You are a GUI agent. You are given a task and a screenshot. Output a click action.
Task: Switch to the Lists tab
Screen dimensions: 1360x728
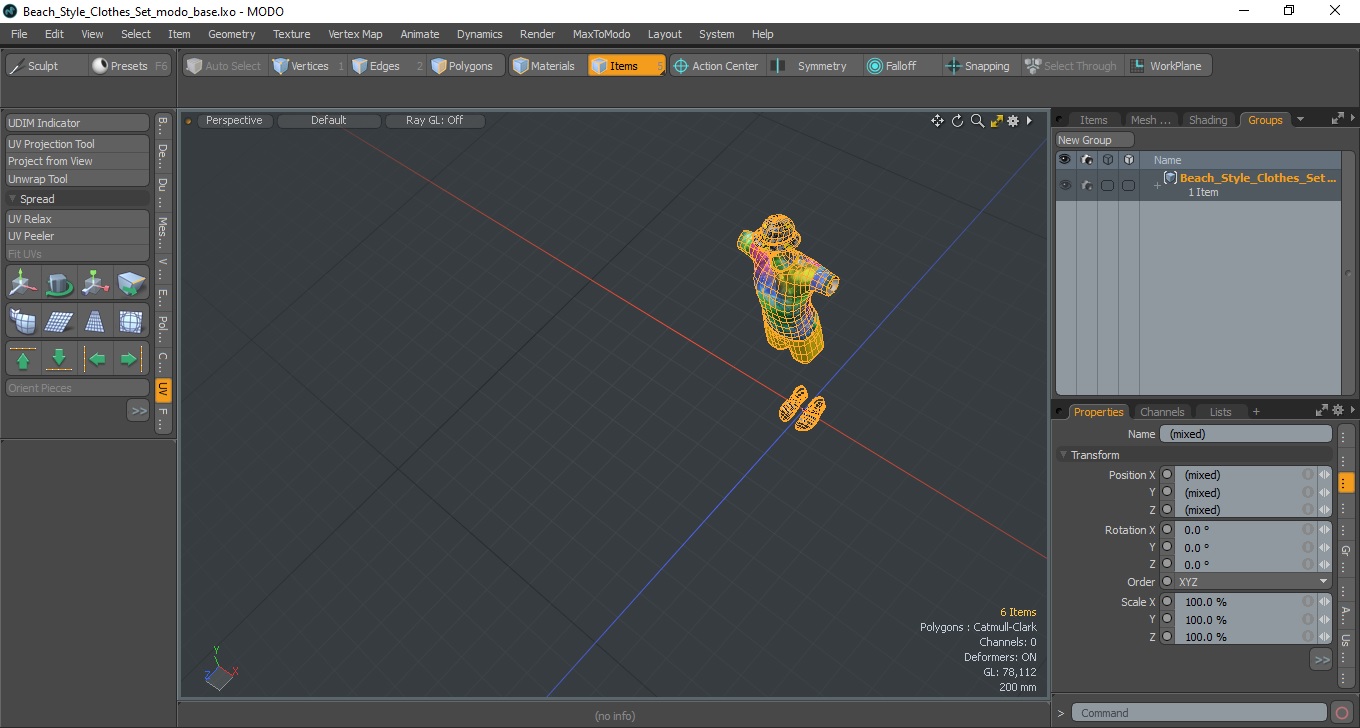click(x=1221, y=412)
